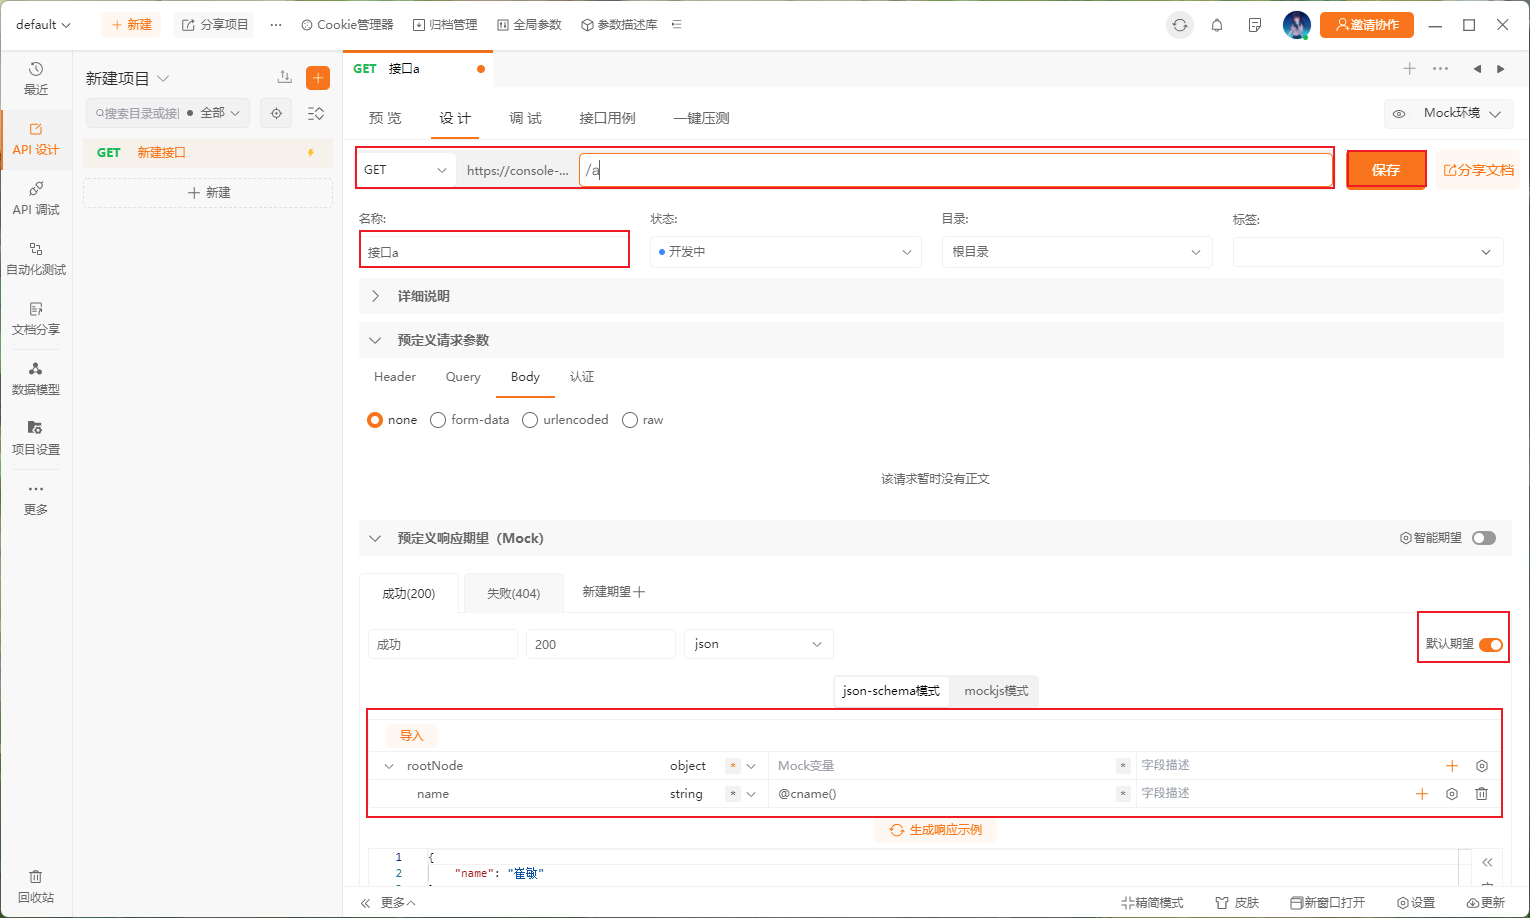The image size is (1530, 918).
Task: Delete the name field row
Action: point(1481,794)
